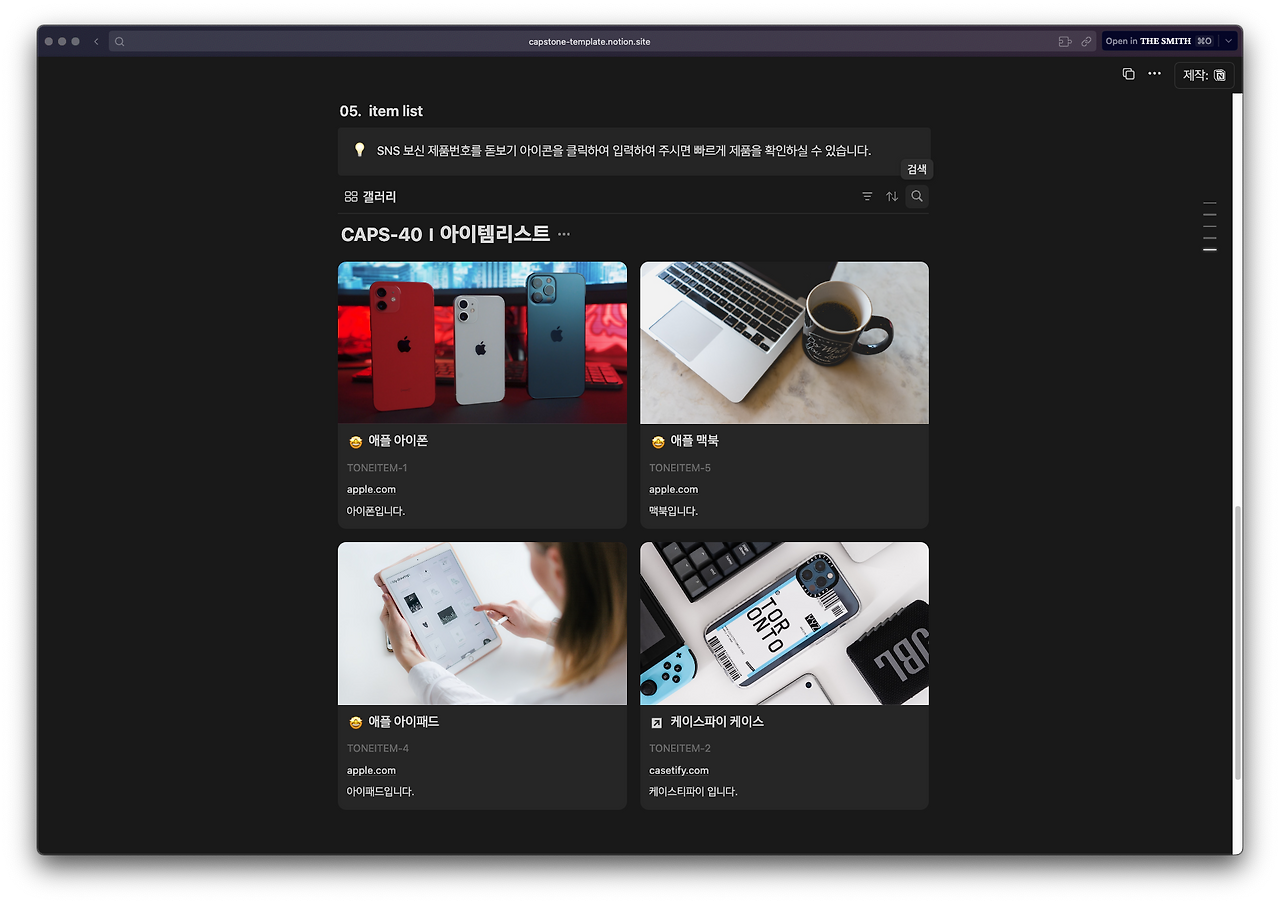This screenshot has width=1280, height=904.
Task: Click the arrow icon beside 케이스파이 케이스
Action: coord(657,723)
